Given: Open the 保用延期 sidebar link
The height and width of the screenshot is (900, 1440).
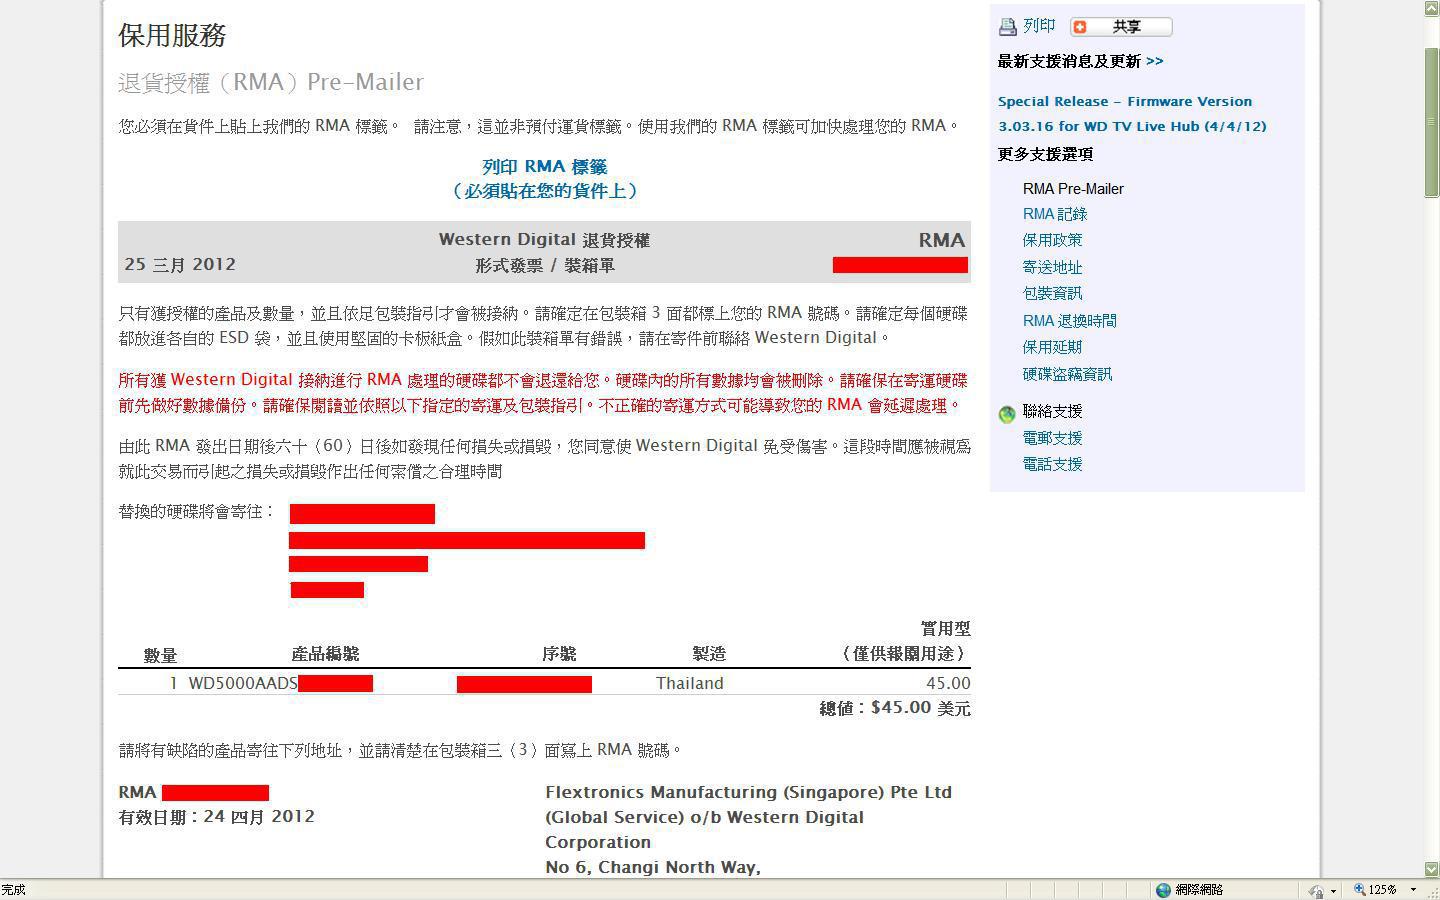Looking at the screenshot, I should pyautogui.click(x=1052, y=347).
